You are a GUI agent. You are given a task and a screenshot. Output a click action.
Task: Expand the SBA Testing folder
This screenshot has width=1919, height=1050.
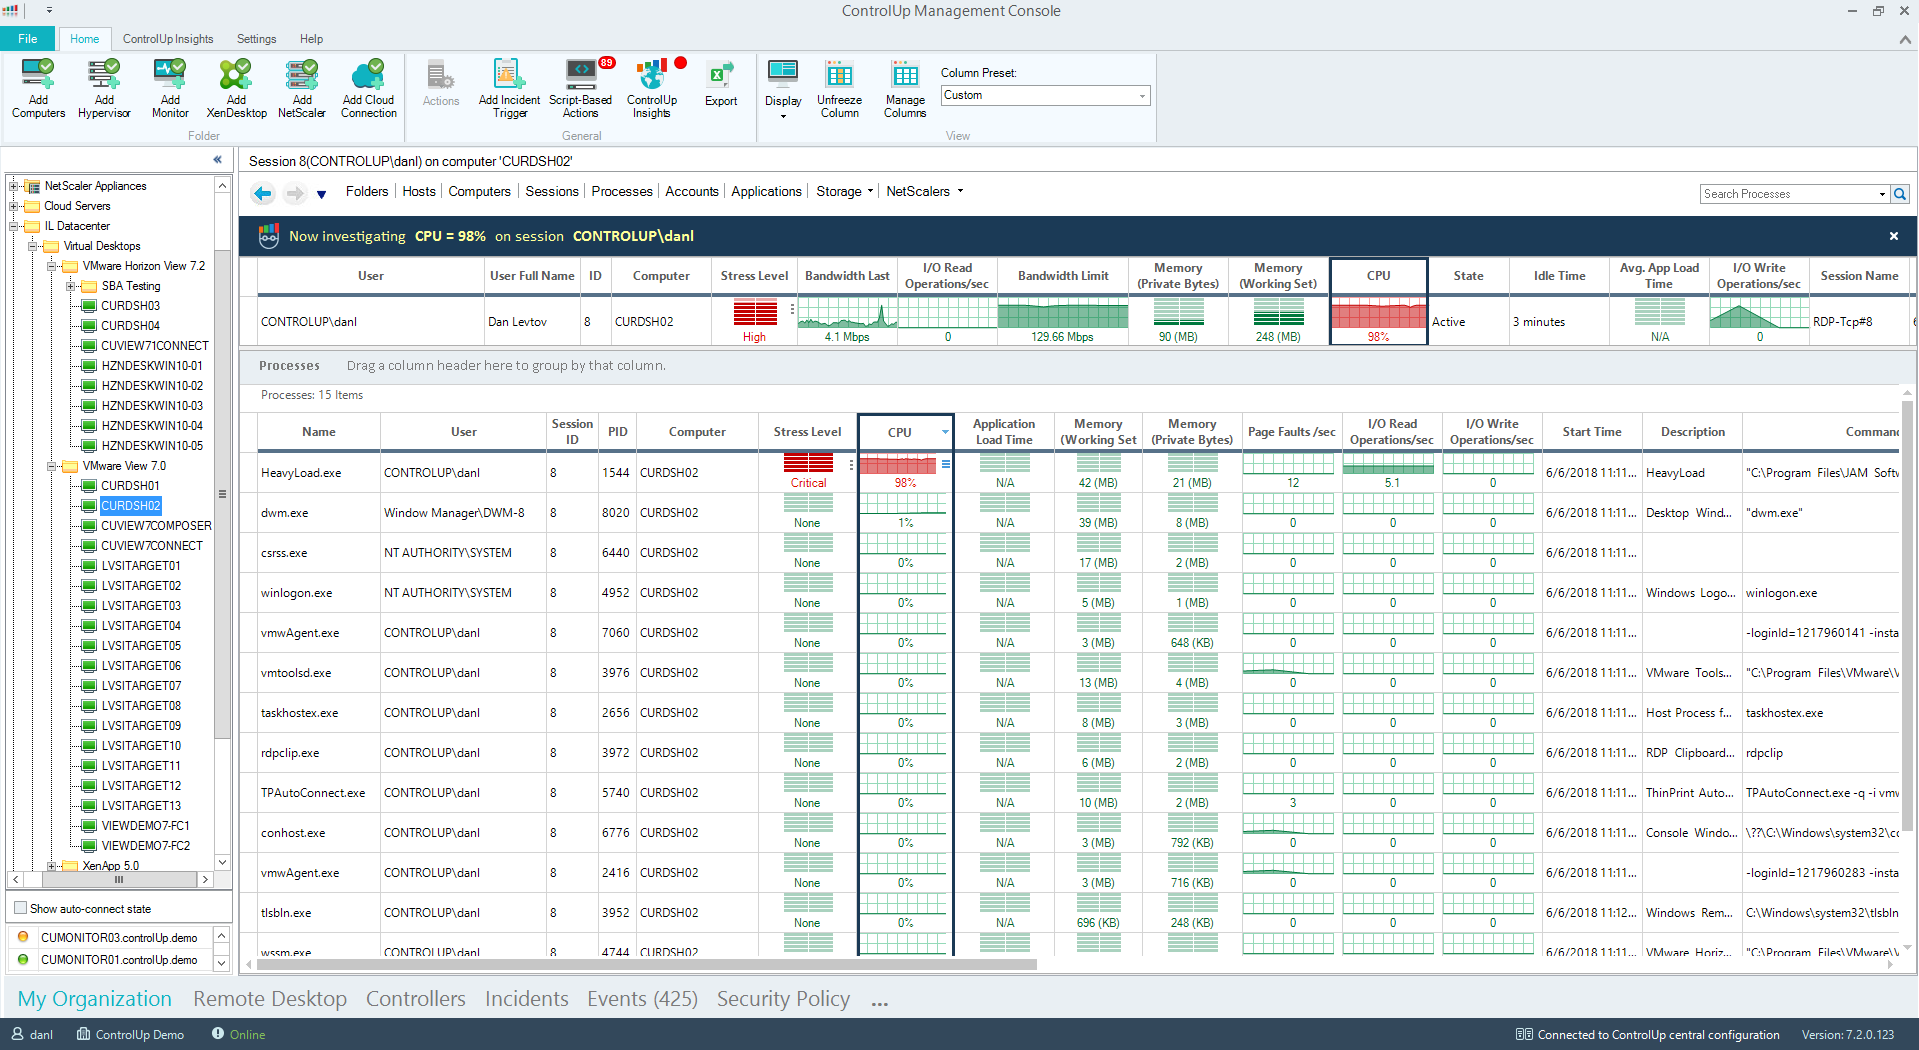tap(71, 286)
